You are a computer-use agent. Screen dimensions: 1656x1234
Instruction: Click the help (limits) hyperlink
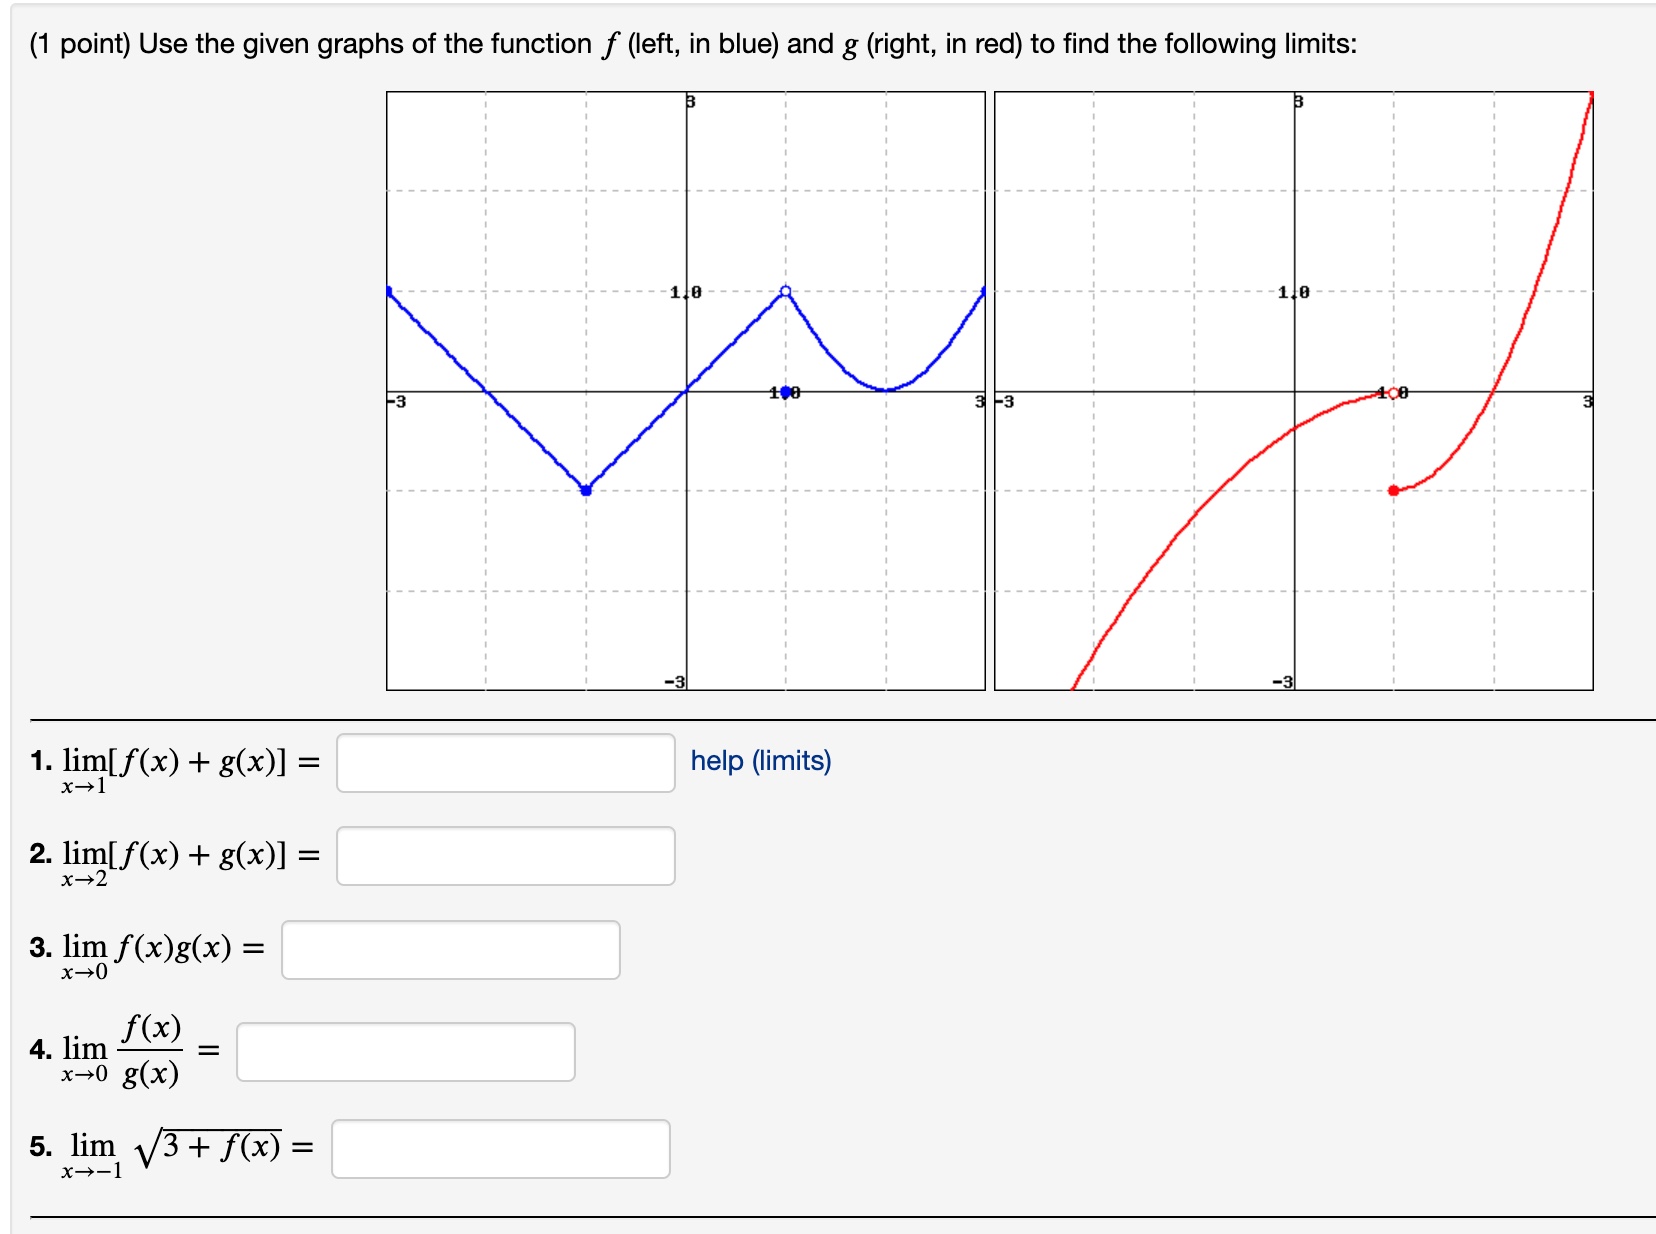(x=760, y=761)
